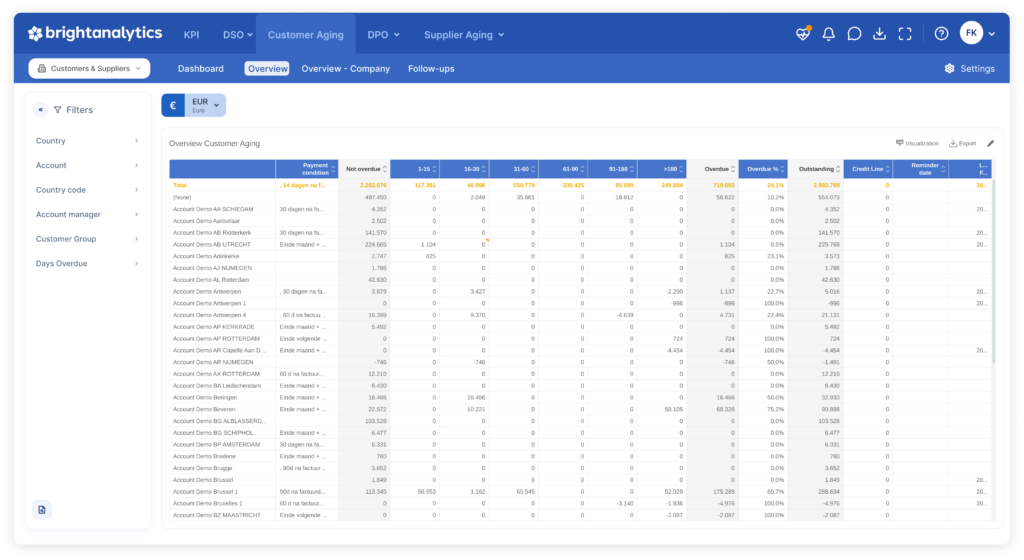Click row Account Demo Brussel 1
Image resolution: width=1024 pixels, height=560 pixels.
pyautogui.click(x=580, y=491)
